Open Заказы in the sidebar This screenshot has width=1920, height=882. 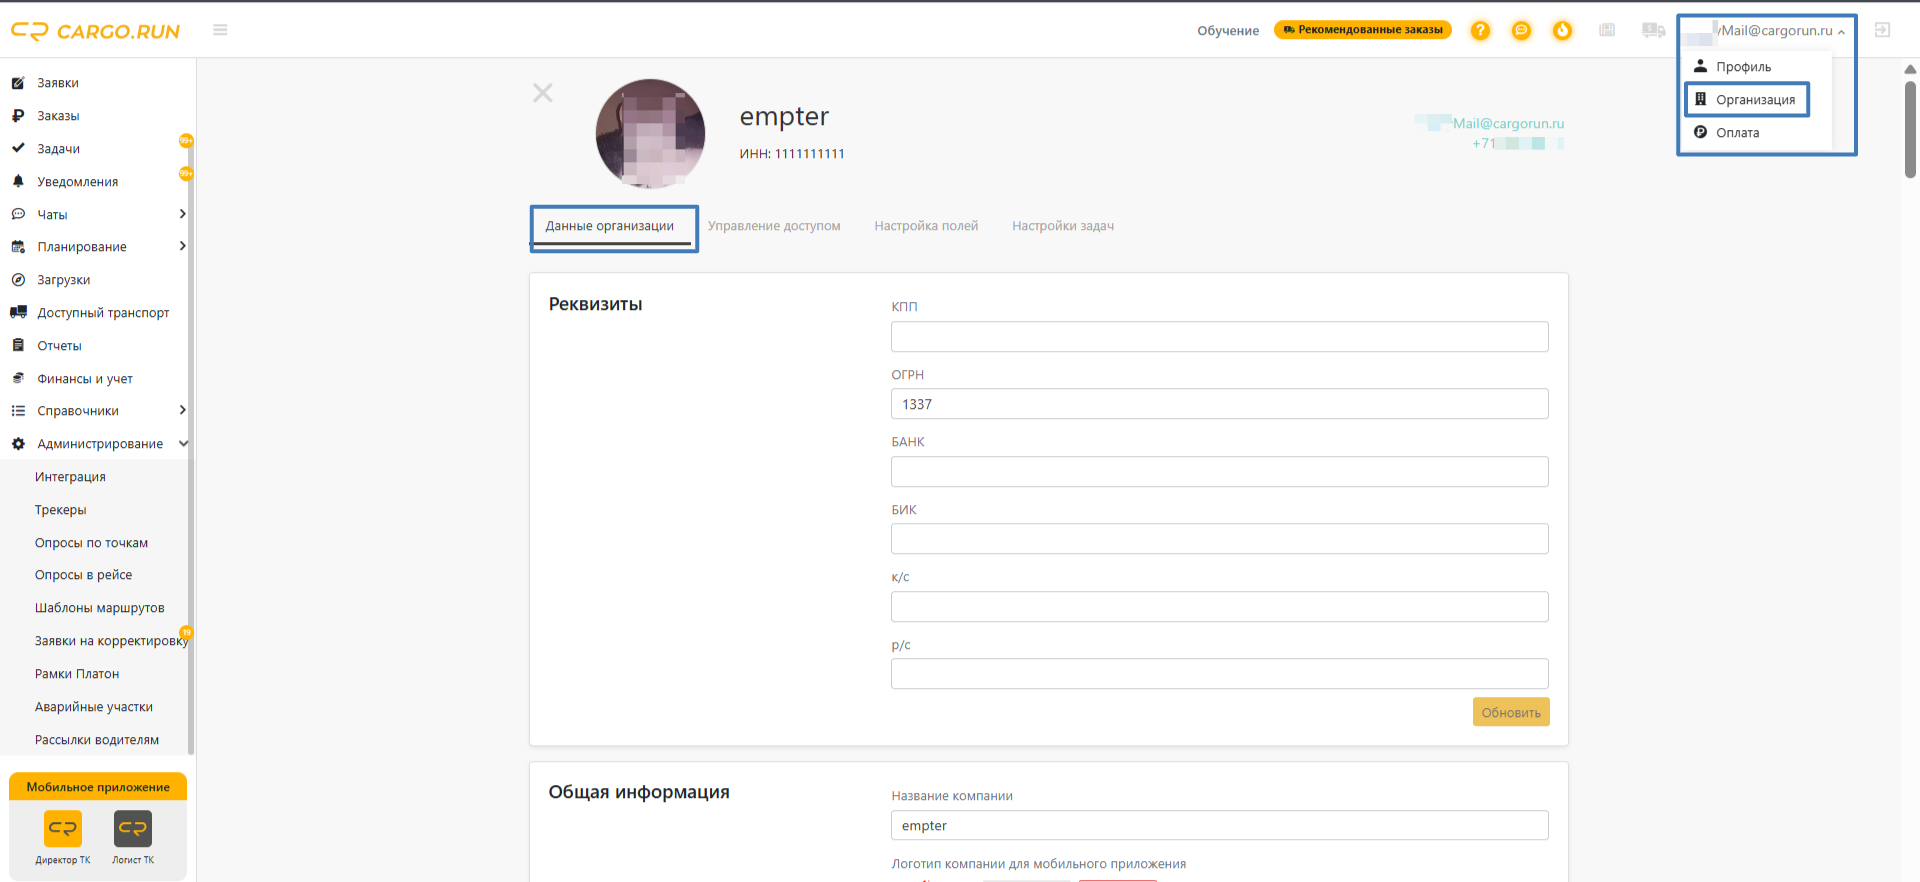(x=58, y=116)
